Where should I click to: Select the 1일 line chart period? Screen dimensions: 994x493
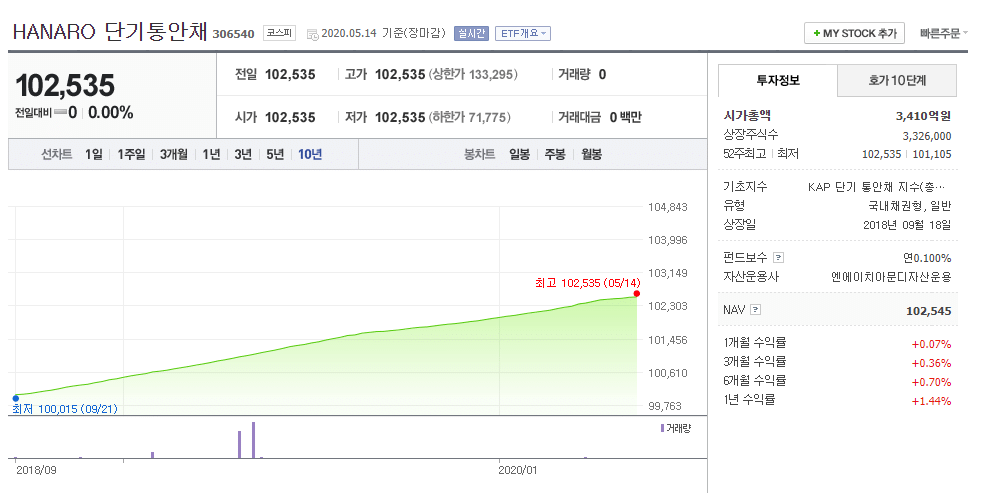click(93, 154)
